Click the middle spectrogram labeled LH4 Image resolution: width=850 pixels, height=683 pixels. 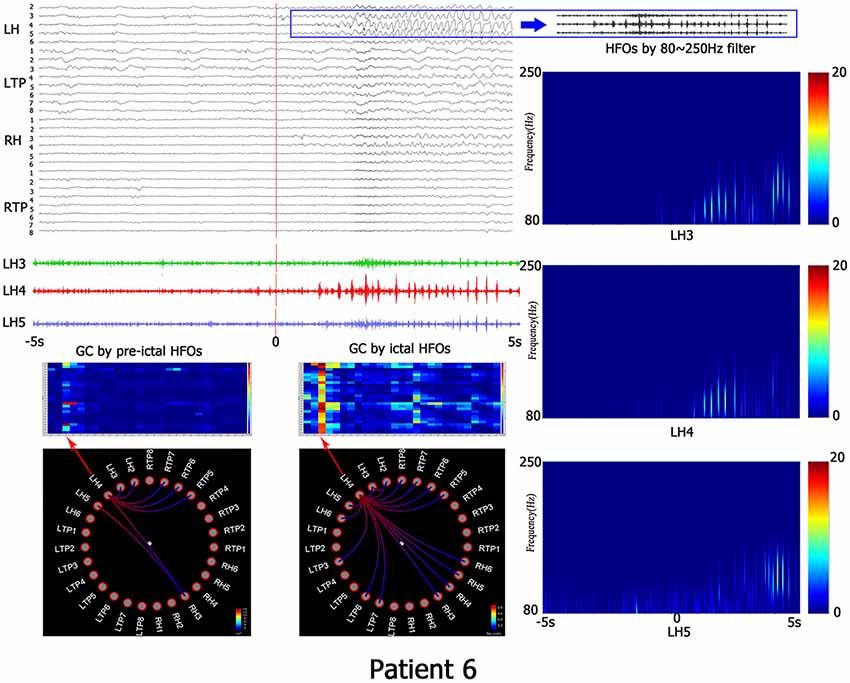(x=669, y=341)
